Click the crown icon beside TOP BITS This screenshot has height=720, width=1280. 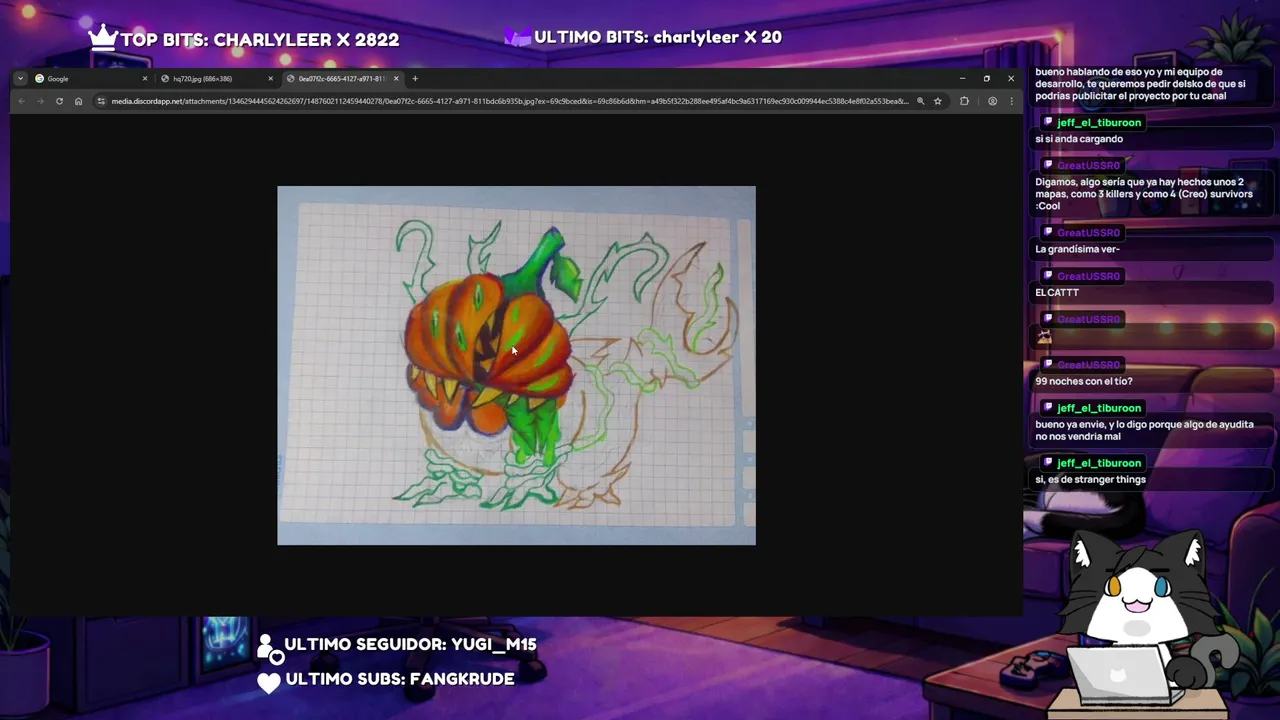102,38
